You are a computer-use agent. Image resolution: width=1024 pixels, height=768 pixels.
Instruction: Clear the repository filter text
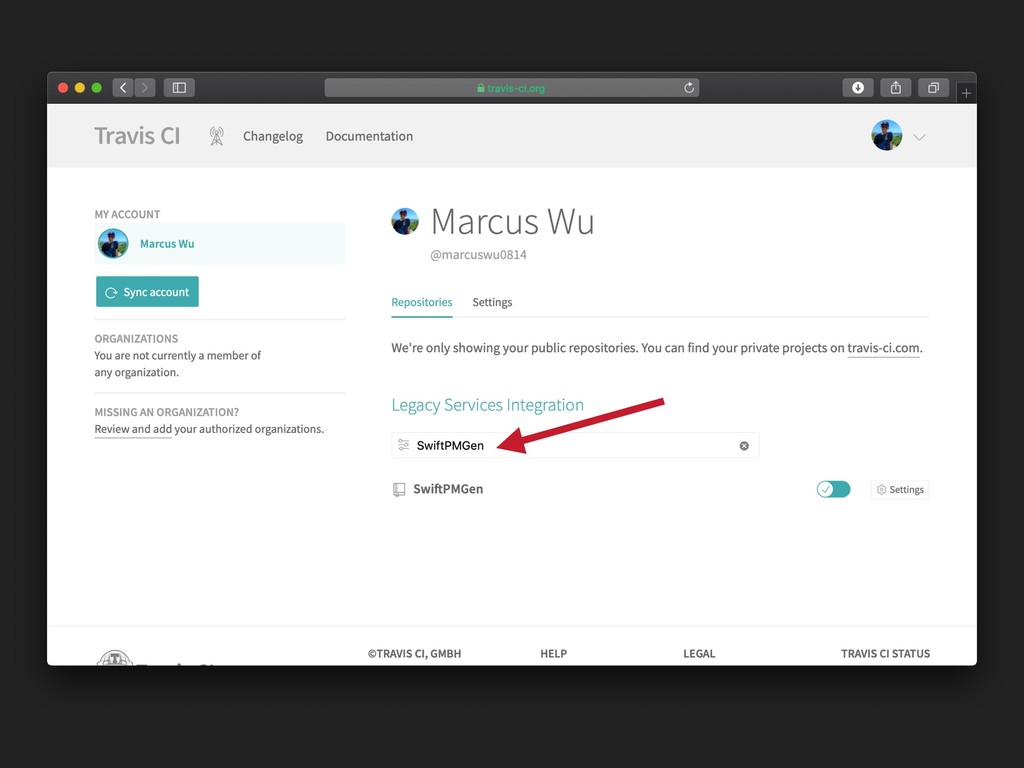tap(744, 446)
